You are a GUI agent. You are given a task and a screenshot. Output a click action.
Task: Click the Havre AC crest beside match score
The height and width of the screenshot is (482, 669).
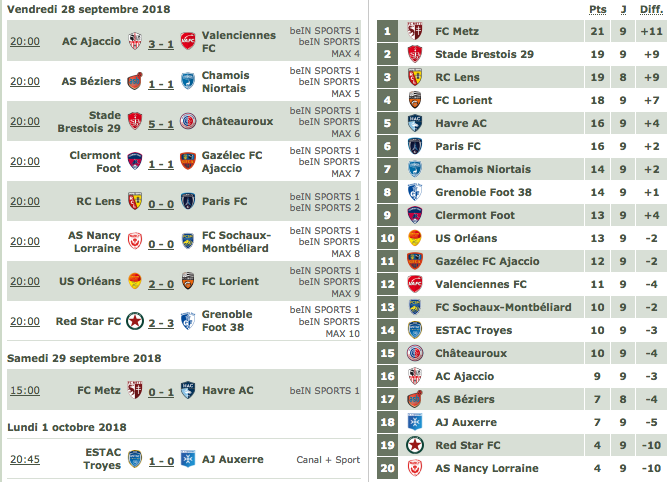[x=188, y=390]
